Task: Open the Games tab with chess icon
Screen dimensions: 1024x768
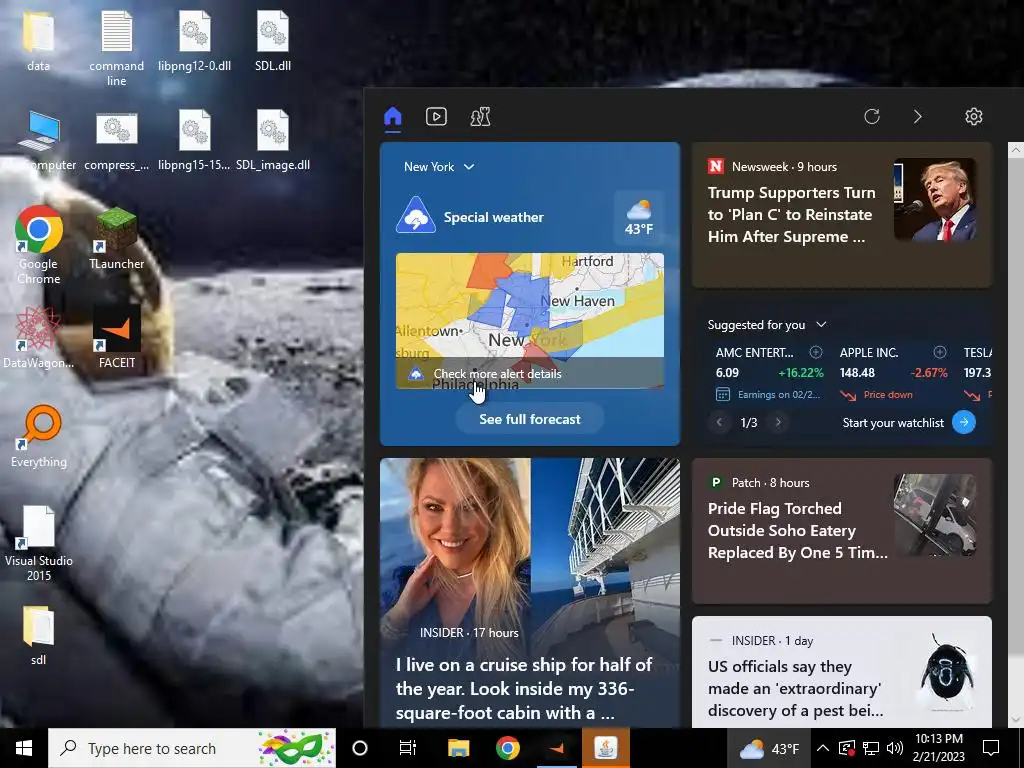Action: click(481, 117)
